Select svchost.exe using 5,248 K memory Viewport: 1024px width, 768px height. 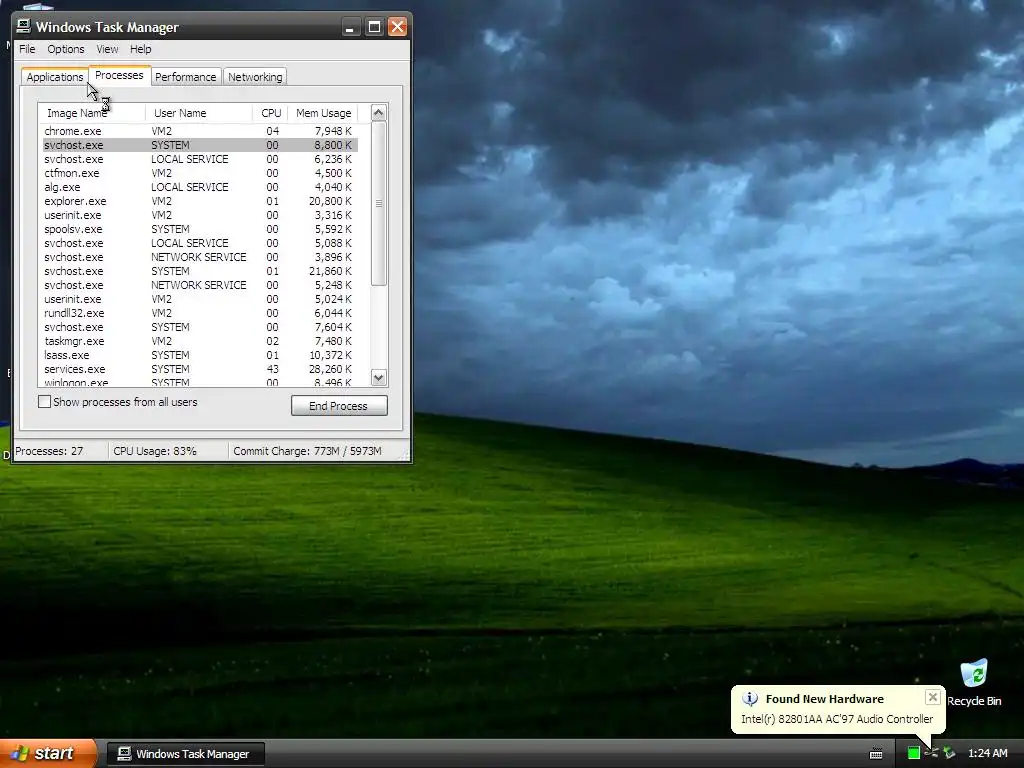[x=200, y=285]
